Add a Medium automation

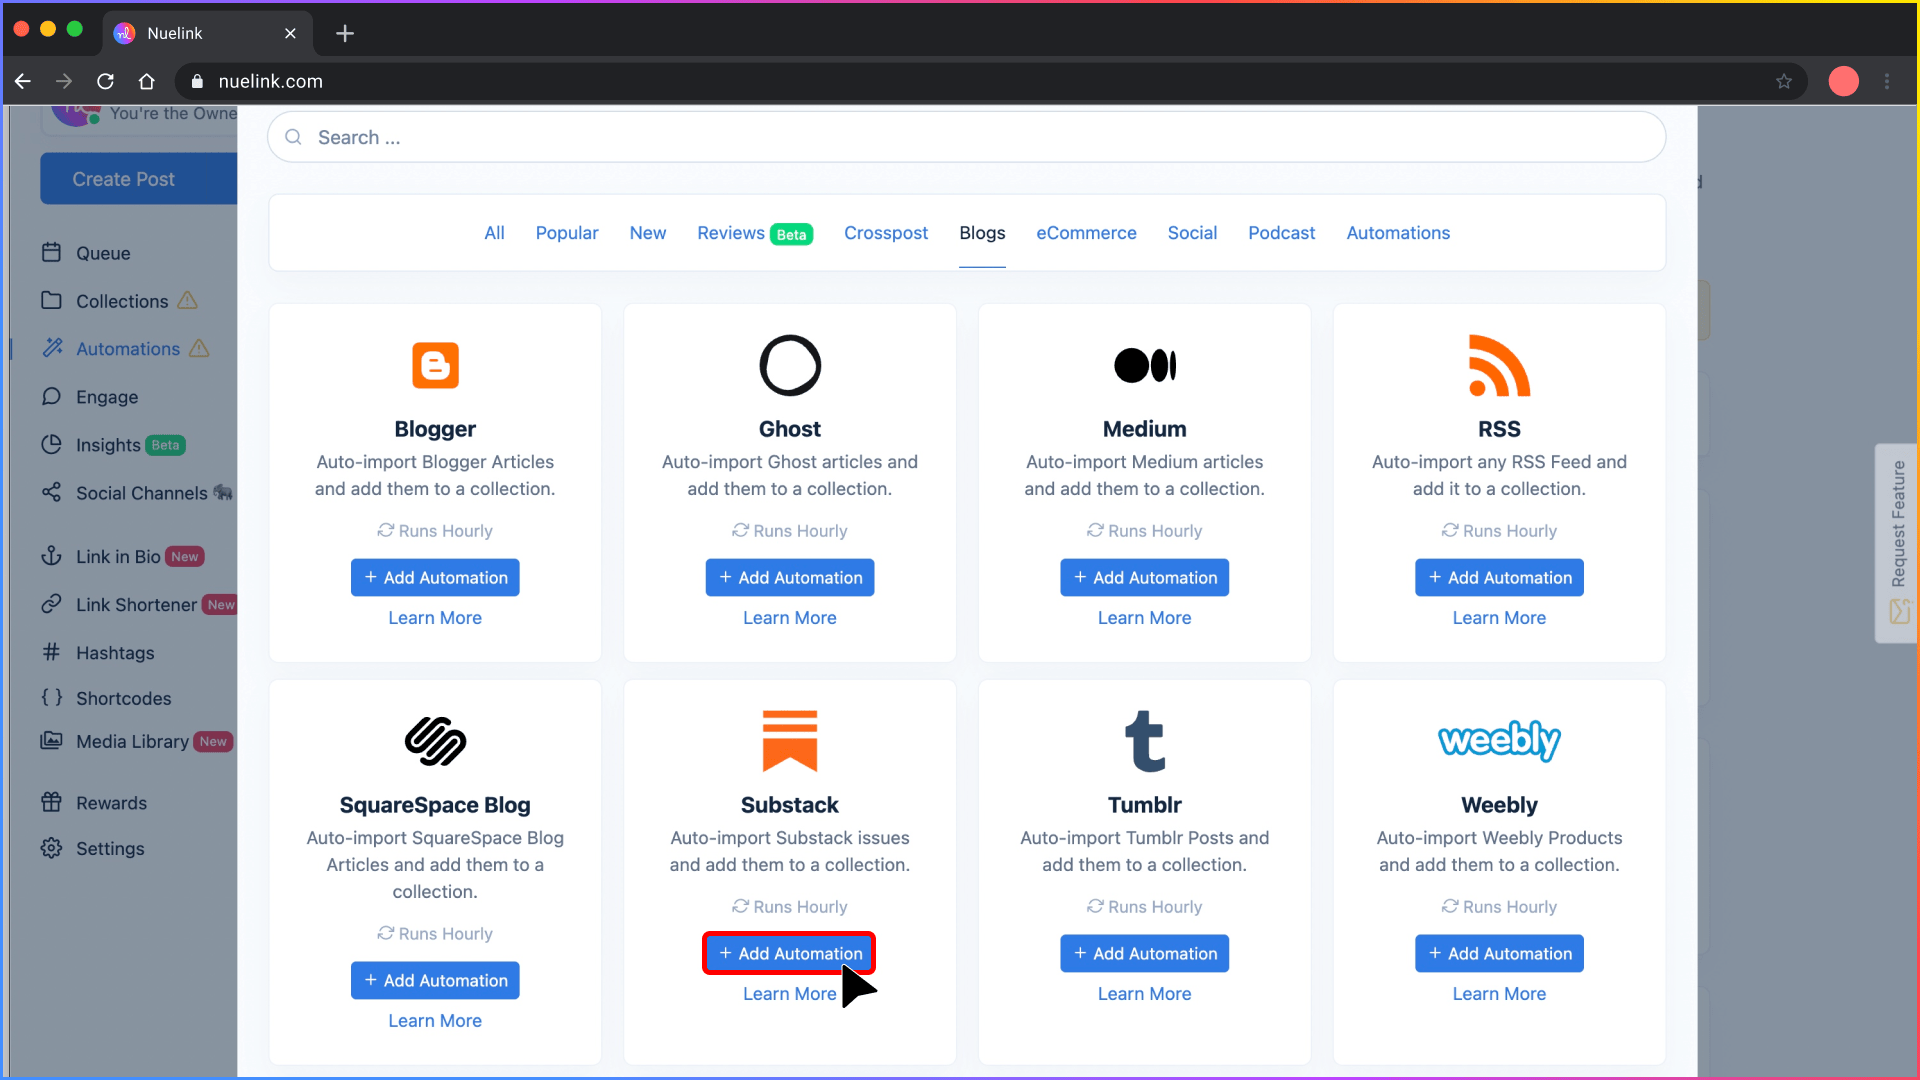coord(1145,577)
